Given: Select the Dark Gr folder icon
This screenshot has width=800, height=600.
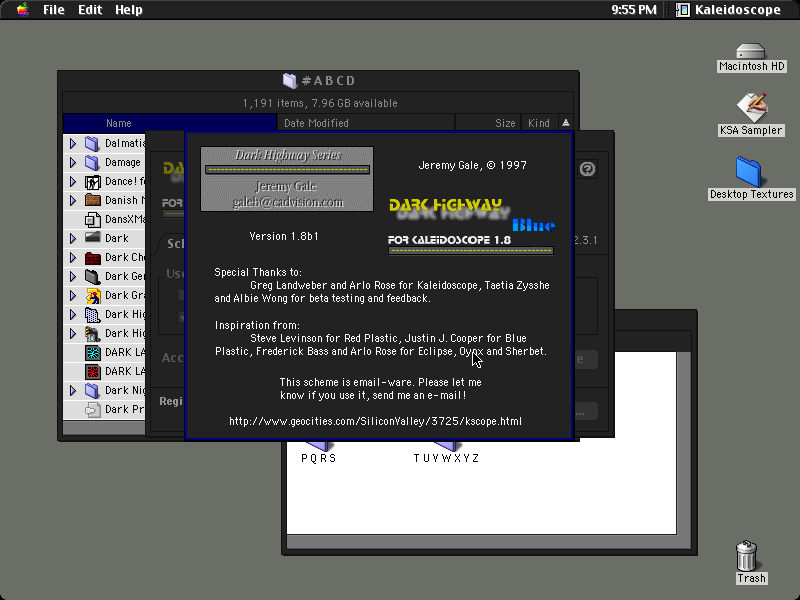Looking at the screenshot, I should coord(92,295).
